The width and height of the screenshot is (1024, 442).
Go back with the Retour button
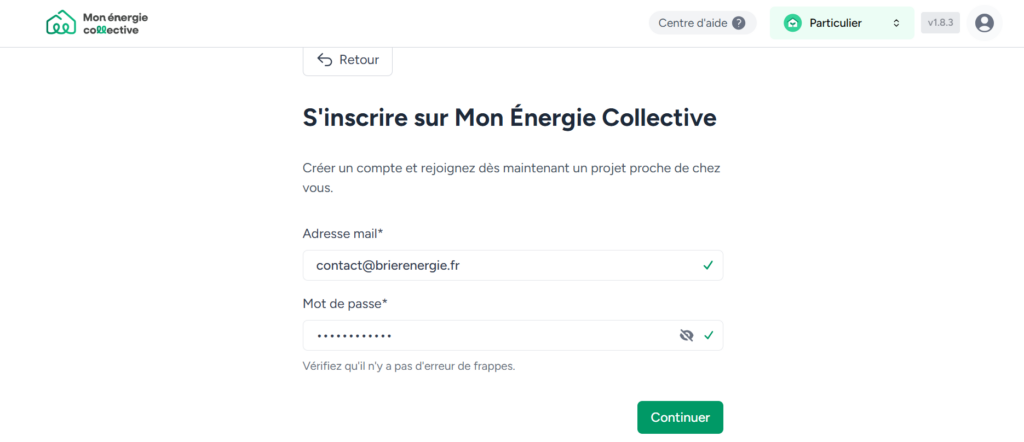[348, 60]
